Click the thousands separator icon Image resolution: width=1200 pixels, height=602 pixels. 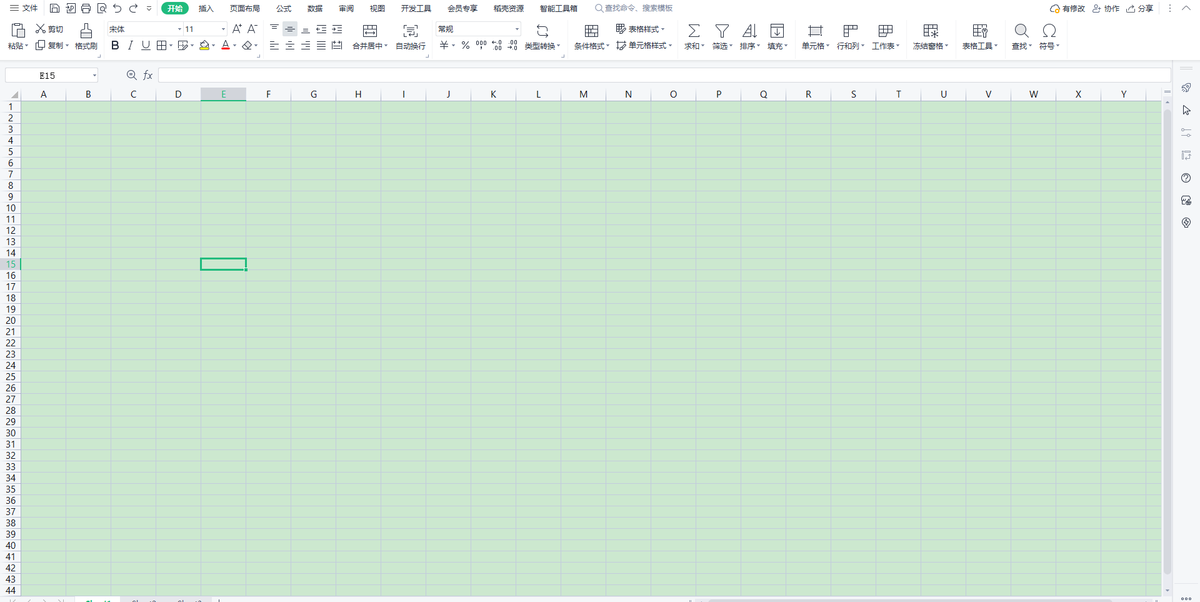coord(481,46)
